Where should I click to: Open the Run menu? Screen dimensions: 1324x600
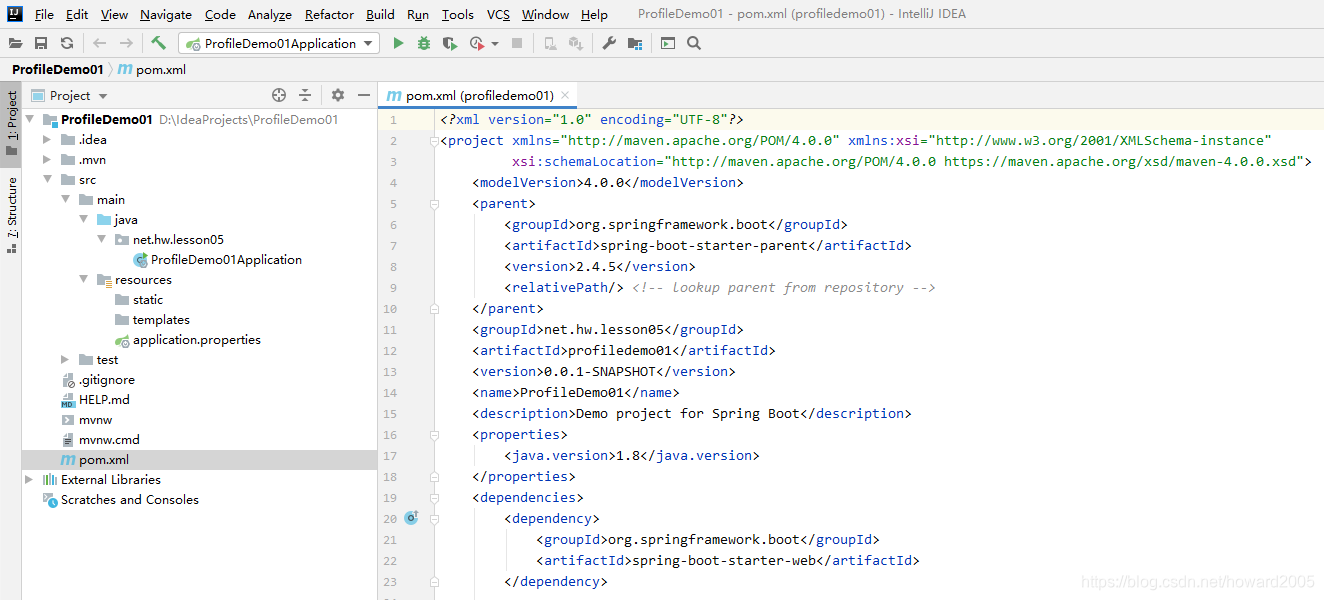point(418,14)
